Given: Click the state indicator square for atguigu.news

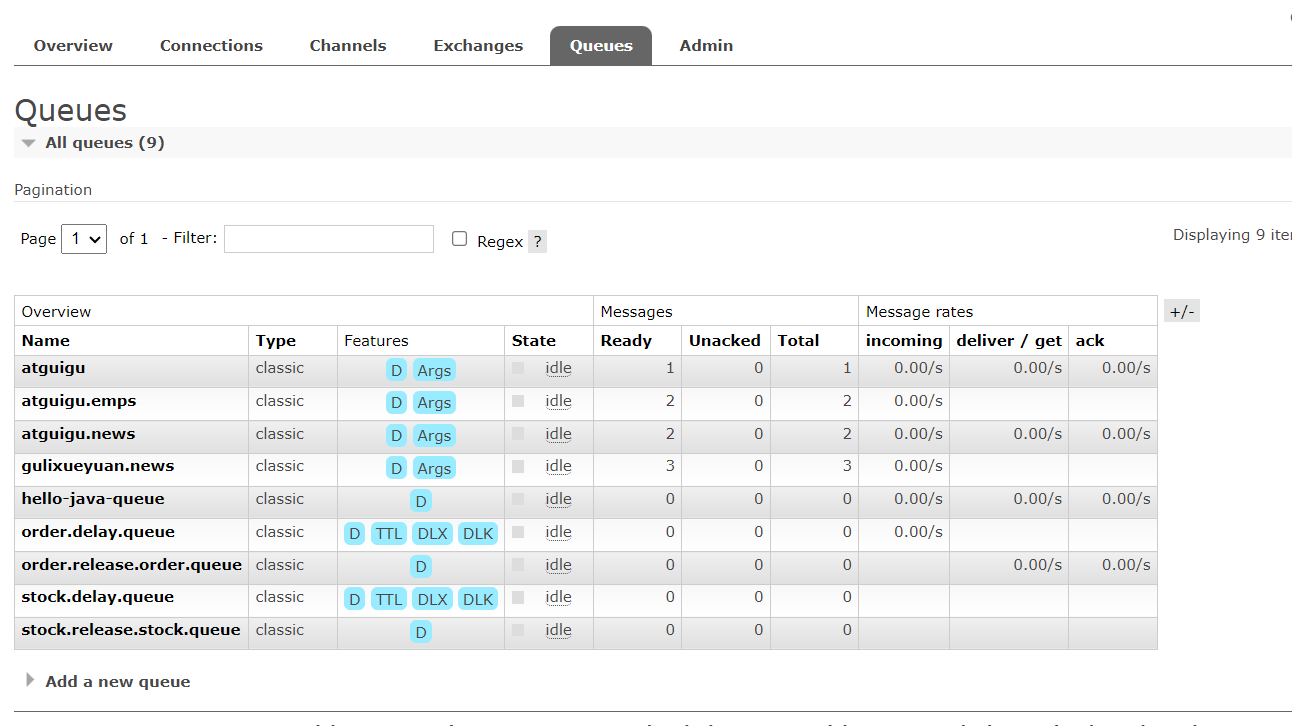Looking at the screenshot, I should [518, 434].
